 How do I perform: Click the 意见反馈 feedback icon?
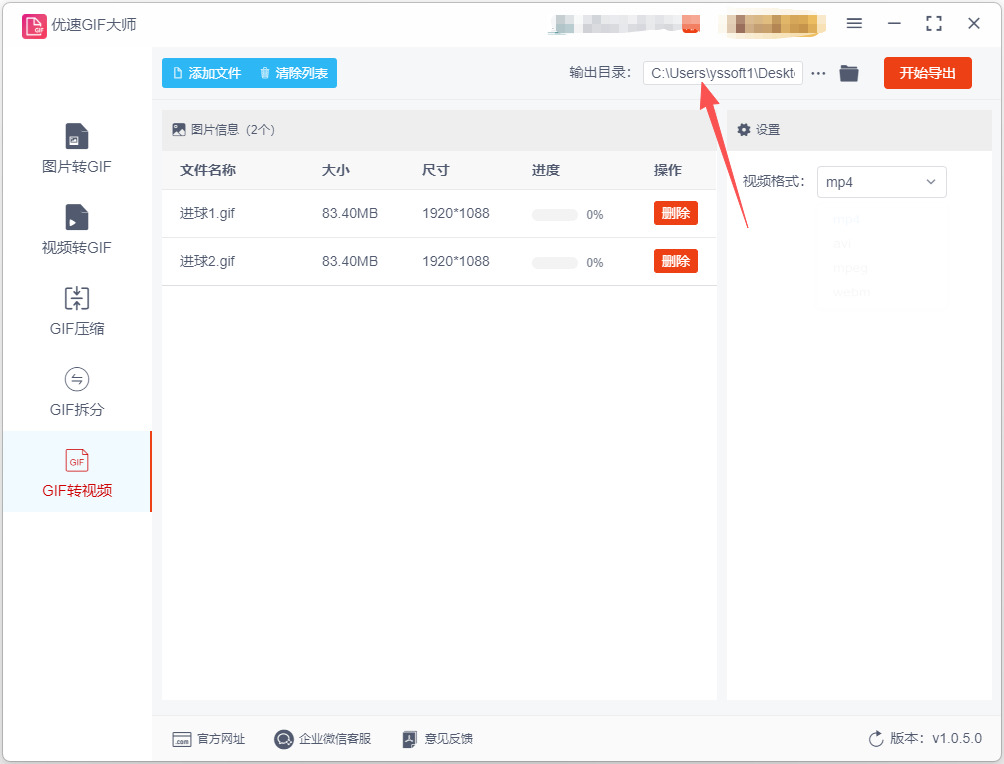(x=410, y=739)
